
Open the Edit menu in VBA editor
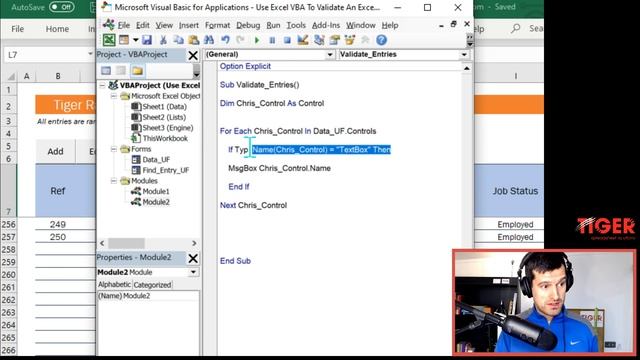tap(142, 25)
